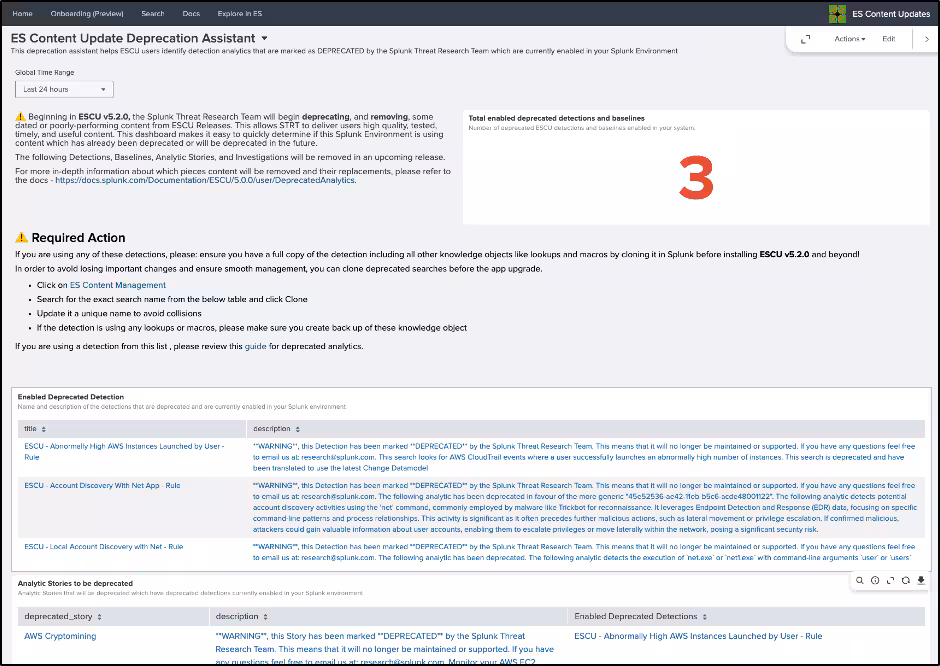Image resolution: width=940 pixels, height=666 pixels.
Task: Enter dashboard full screen mode from the header
Action: click(x=806, y=39)
